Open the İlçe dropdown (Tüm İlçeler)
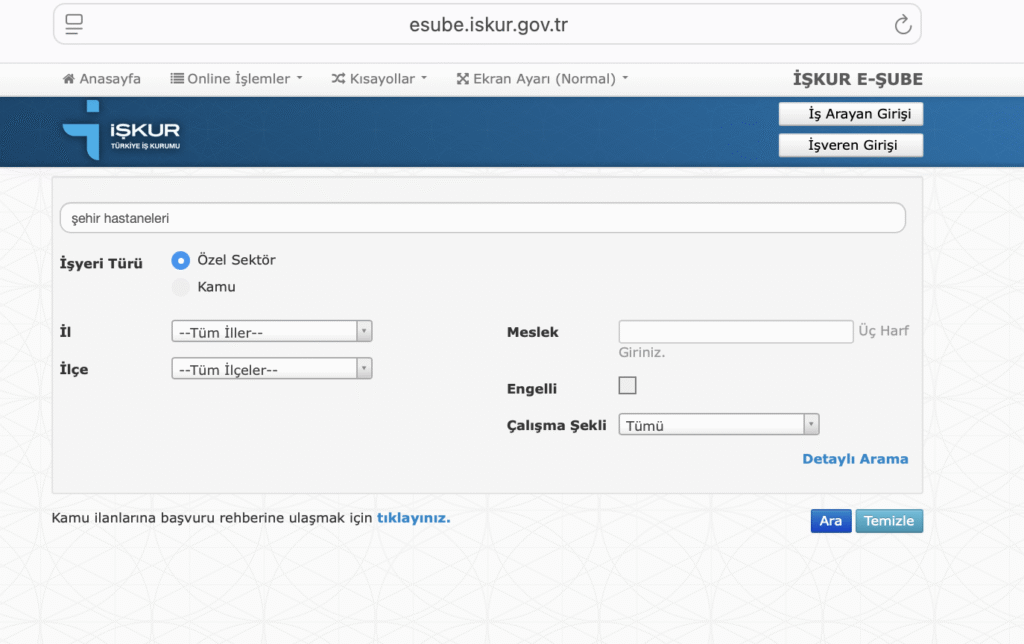The image size is (1024, 644). pyautogui.click(x=272, y=368)
